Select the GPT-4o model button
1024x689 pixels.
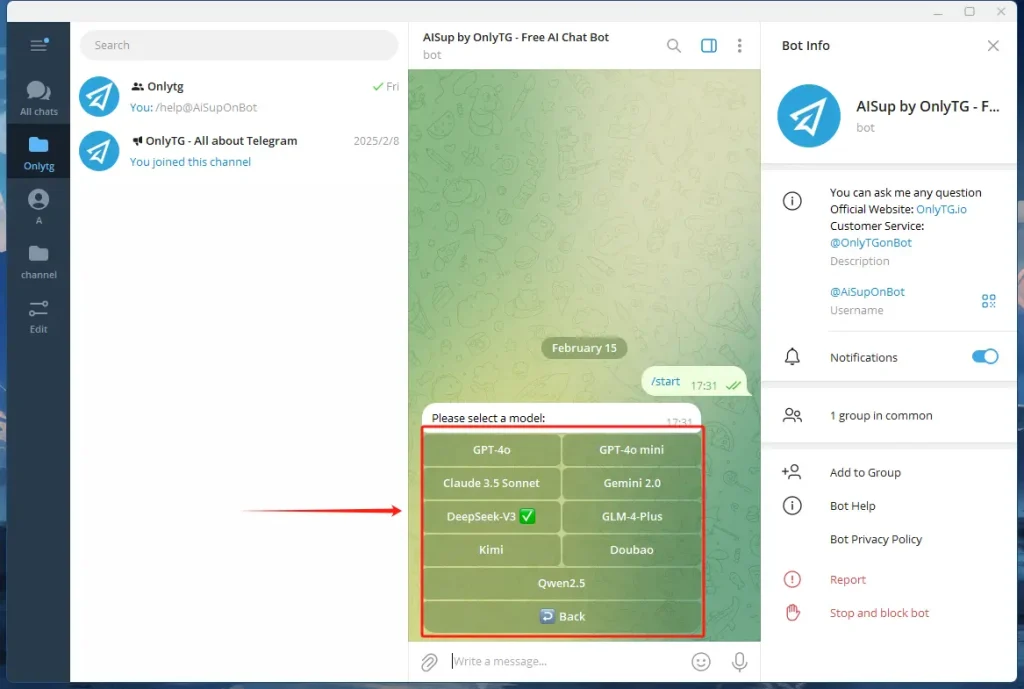tap(491, 449)
